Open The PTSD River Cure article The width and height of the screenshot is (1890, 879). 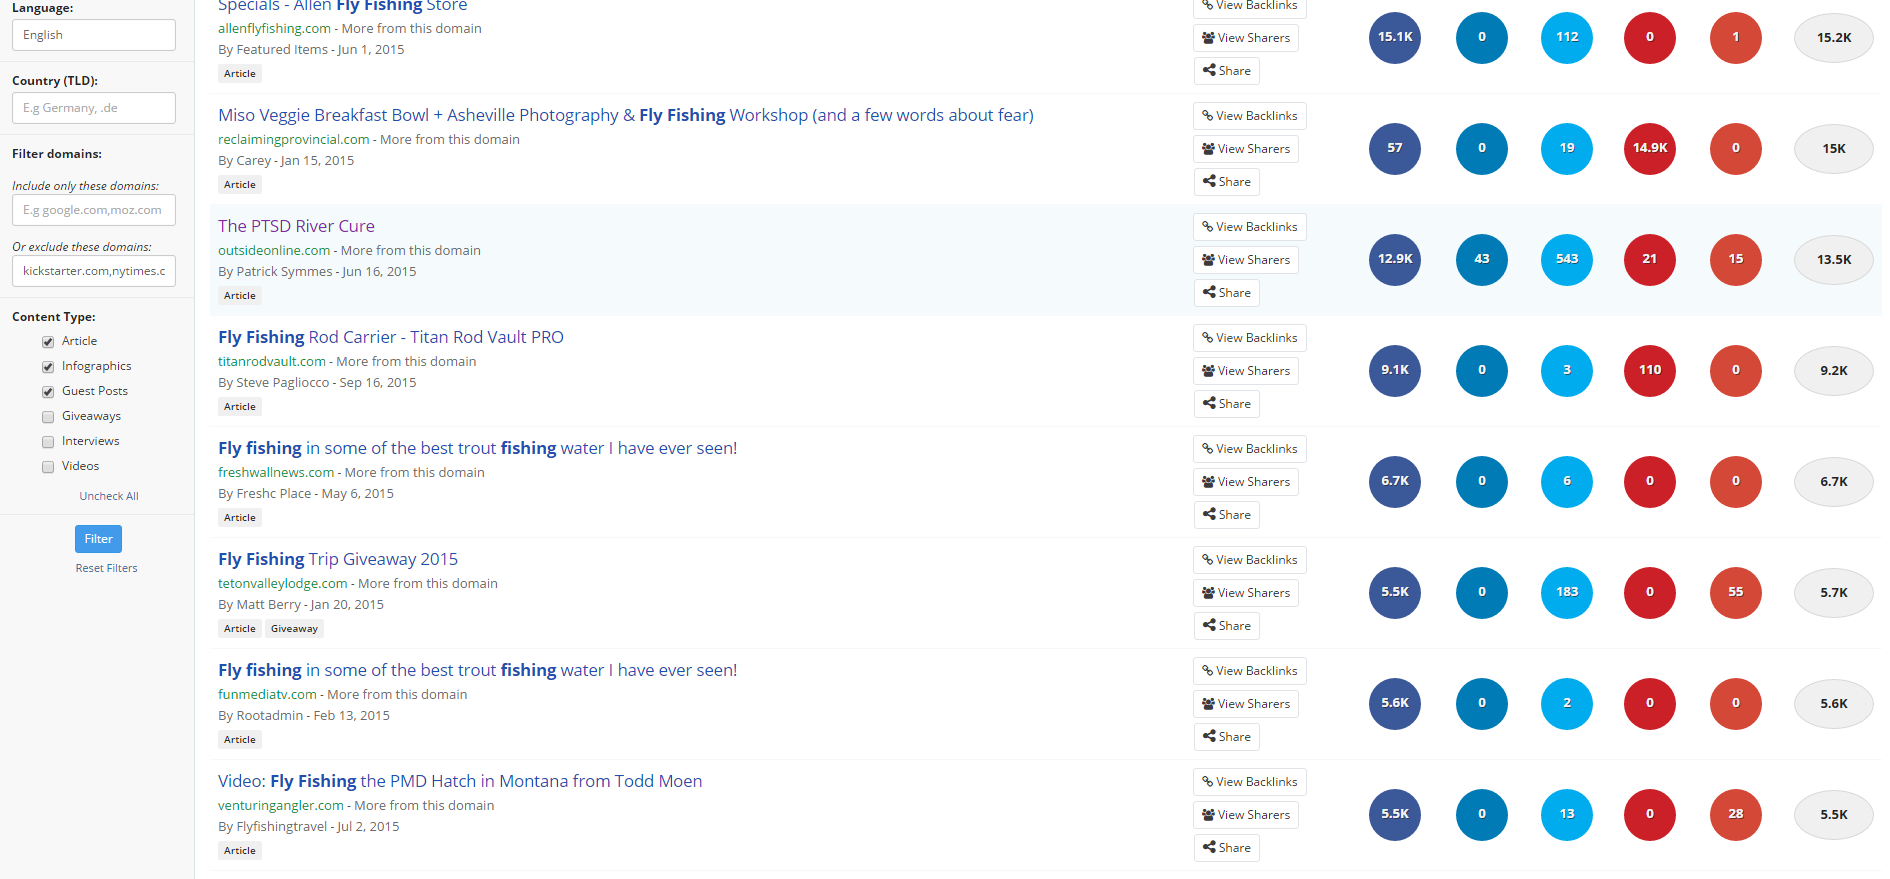[x=297, y=226]
